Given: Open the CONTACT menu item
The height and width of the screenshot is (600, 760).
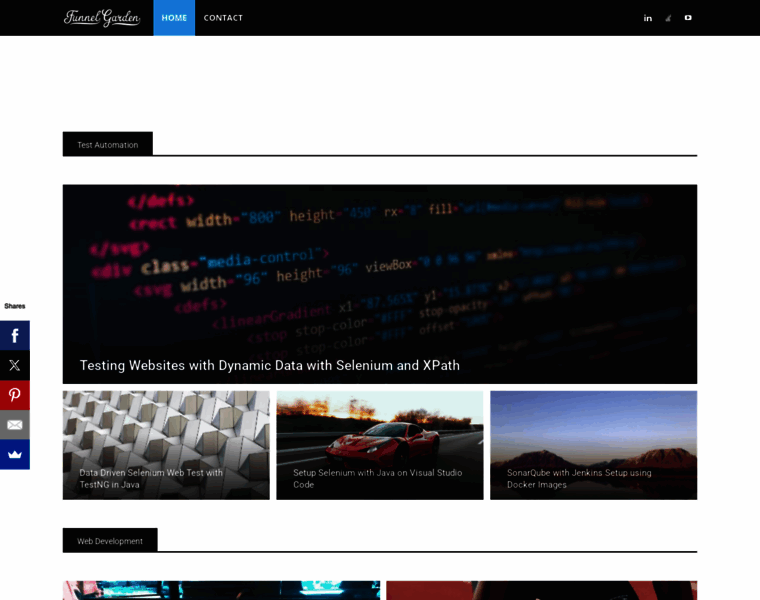Looking at the screenshot, I should point(223,18).
